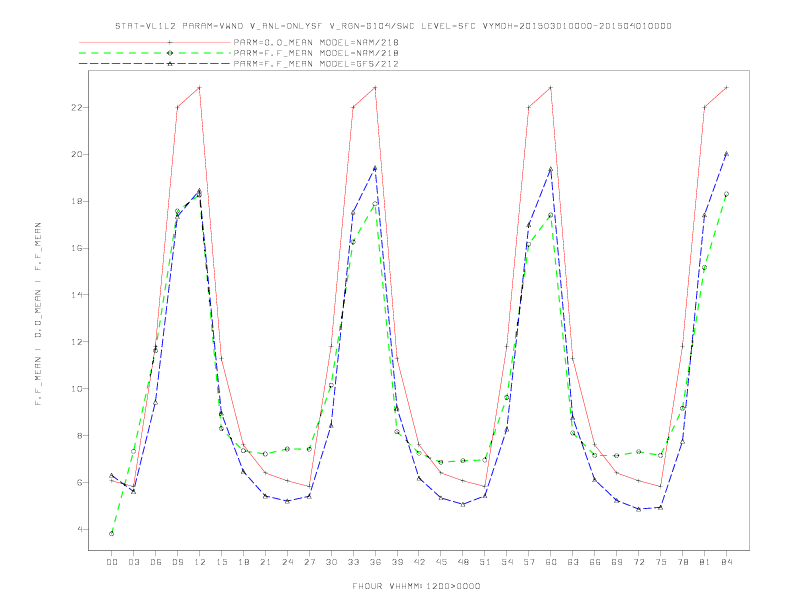792x612 pixels.
Task: Click x-axis forecast hour label 75
Action: click(x=661, y=562)
